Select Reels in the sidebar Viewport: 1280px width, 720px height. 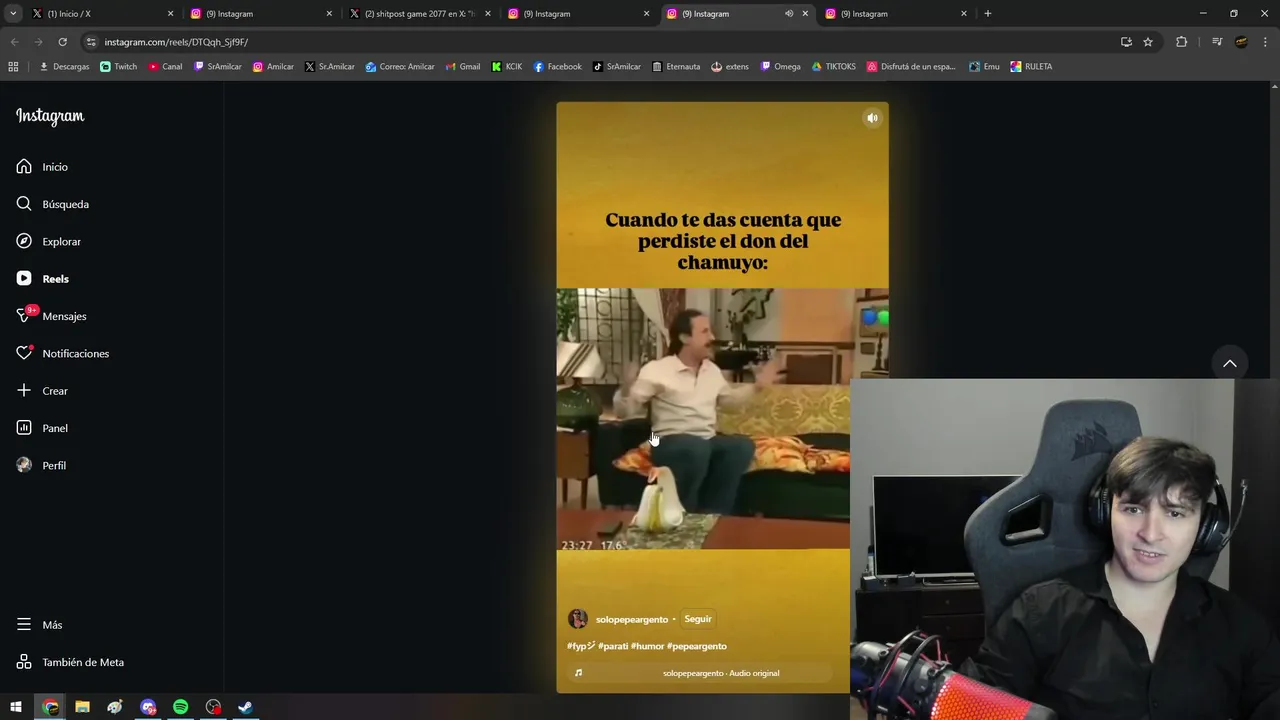tap(43, 279)
